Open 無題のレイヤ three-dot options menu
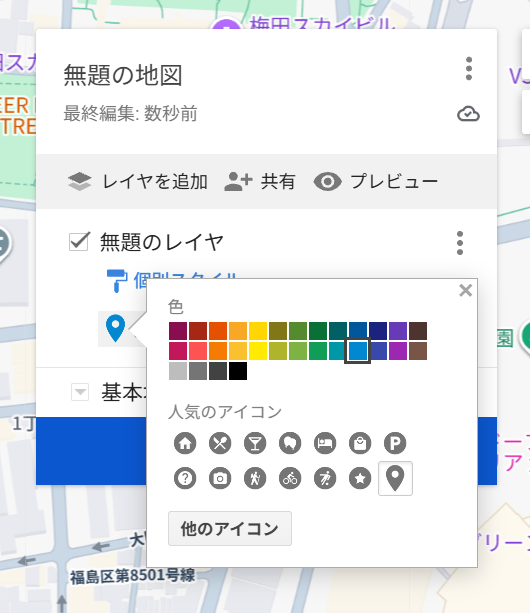 click(x=460, y=243)
